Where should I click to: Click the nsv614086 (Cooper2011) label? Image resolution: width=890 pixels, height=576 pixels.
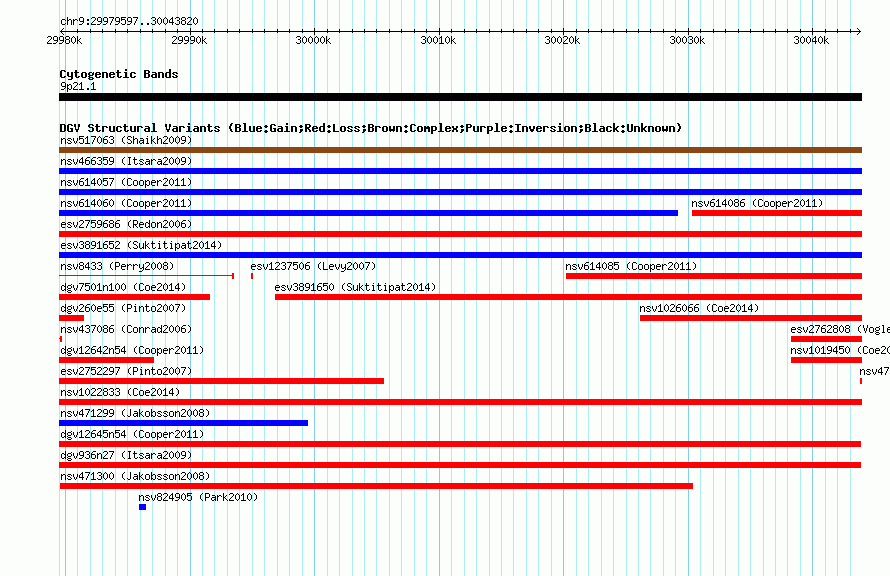(x=757, y=203)
